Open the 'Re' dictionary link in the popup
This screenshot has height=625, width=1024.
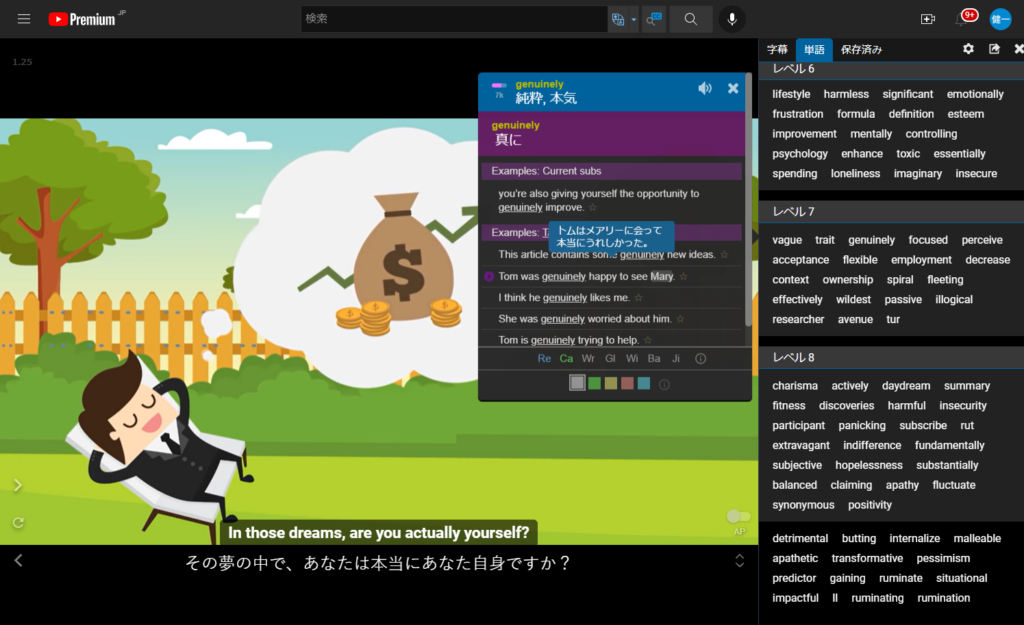coord(544,358)
